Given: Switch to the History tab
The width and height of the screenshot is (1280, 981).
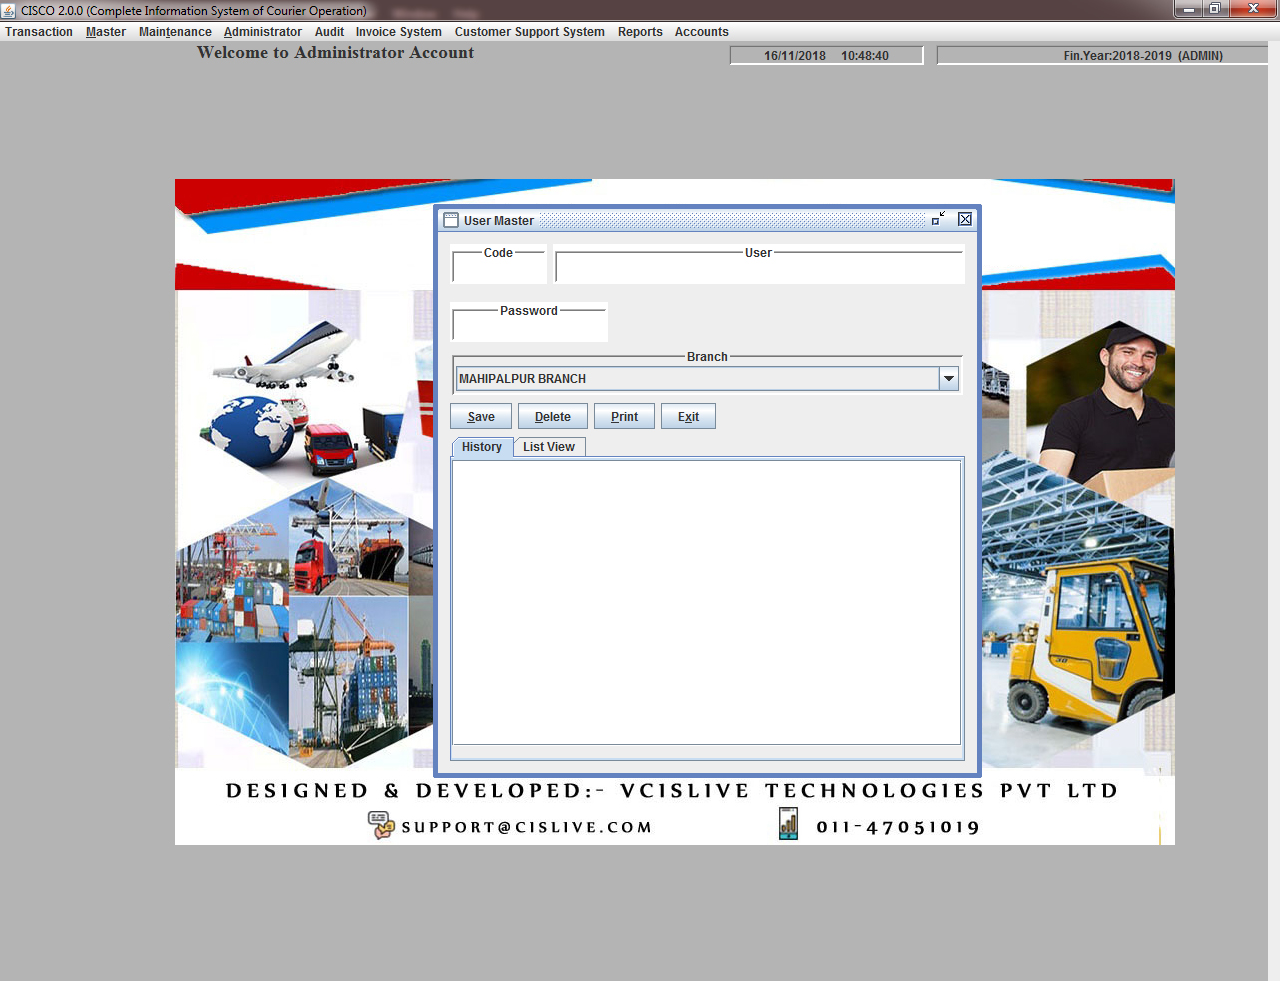Looking at the screenshot, I should [482, 447].
